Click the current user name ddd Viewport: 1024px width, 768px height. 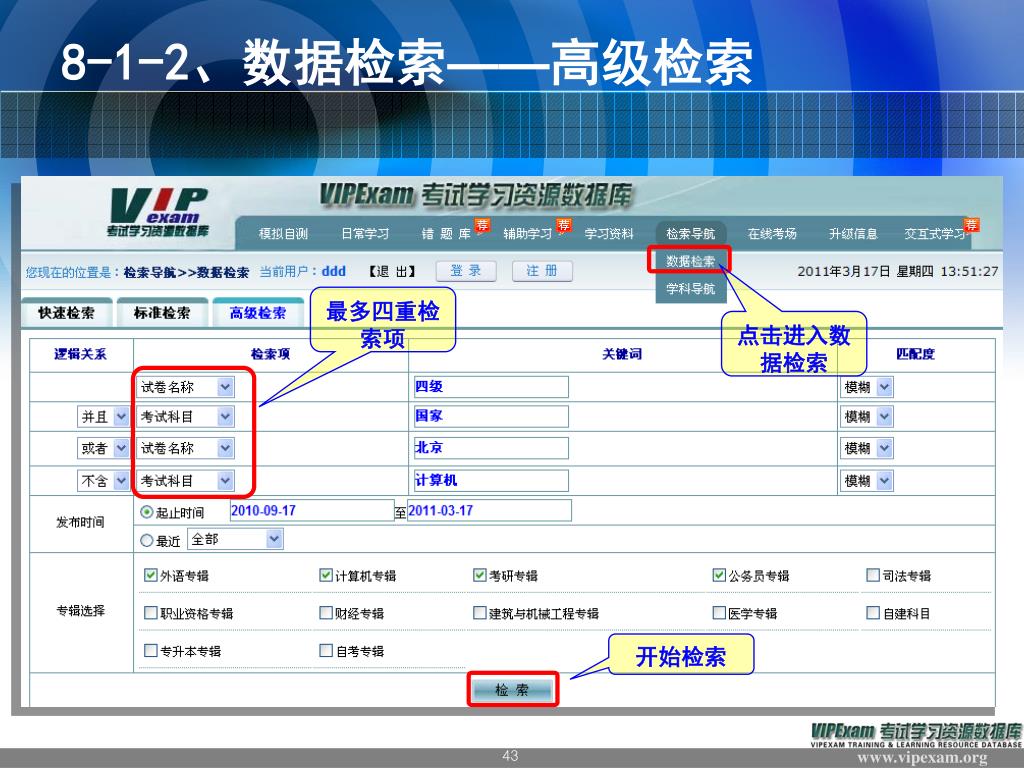[x=334, y=271]
